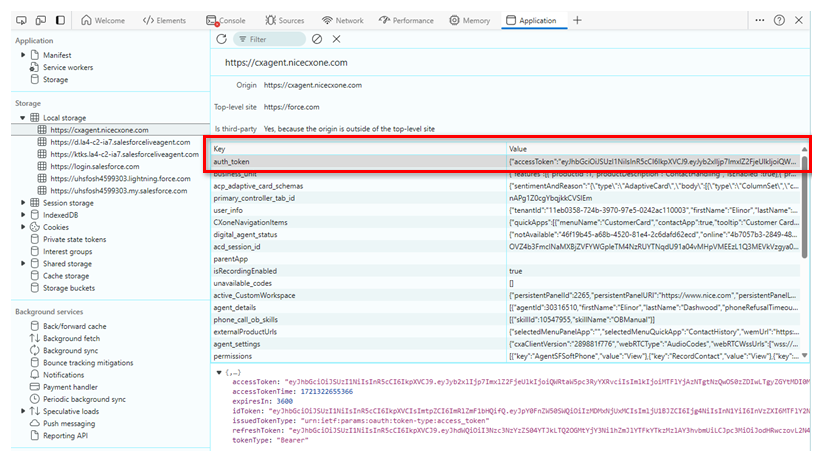Open Storage buckets item

pyautogui.click(x=69, y=288)
